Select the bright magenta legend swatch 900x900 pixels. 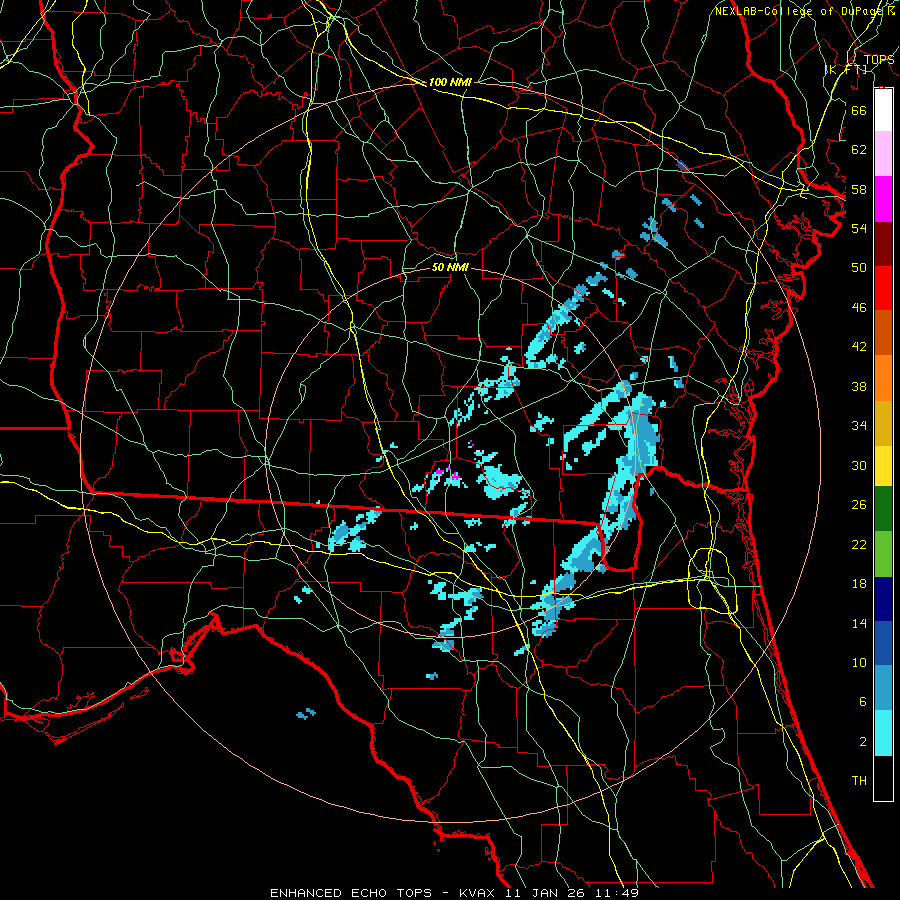click(883, 199)
